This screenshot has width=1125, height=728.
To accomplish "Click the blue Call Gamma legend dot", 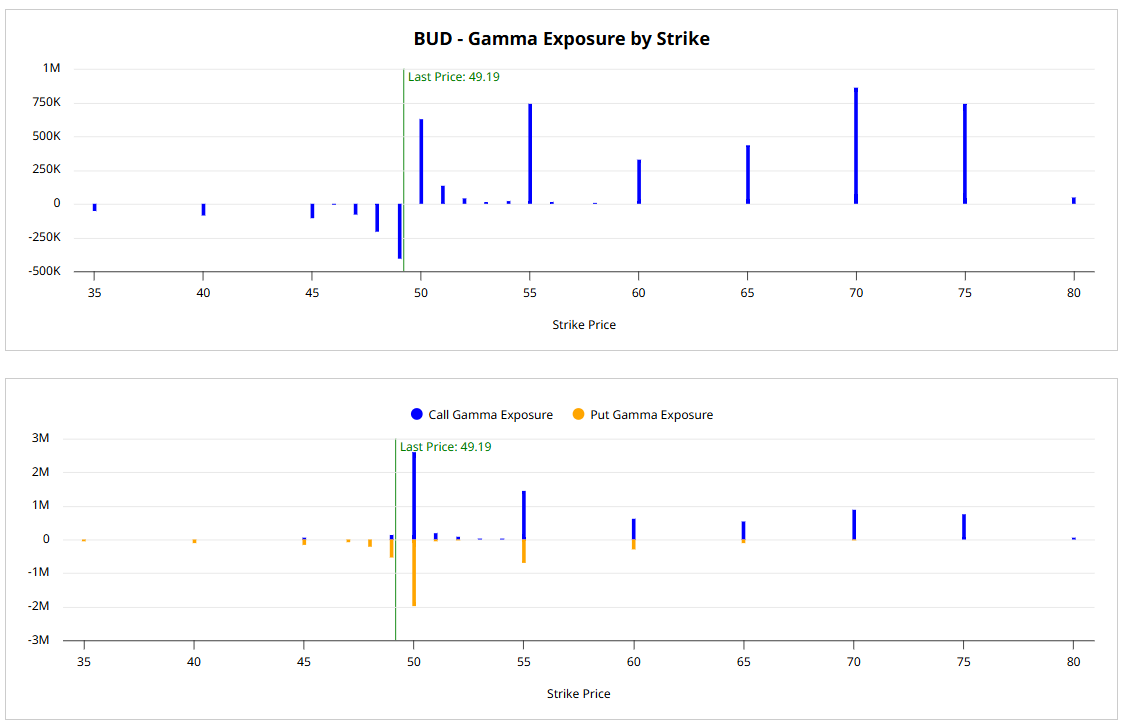I will [x=416, y=415].
